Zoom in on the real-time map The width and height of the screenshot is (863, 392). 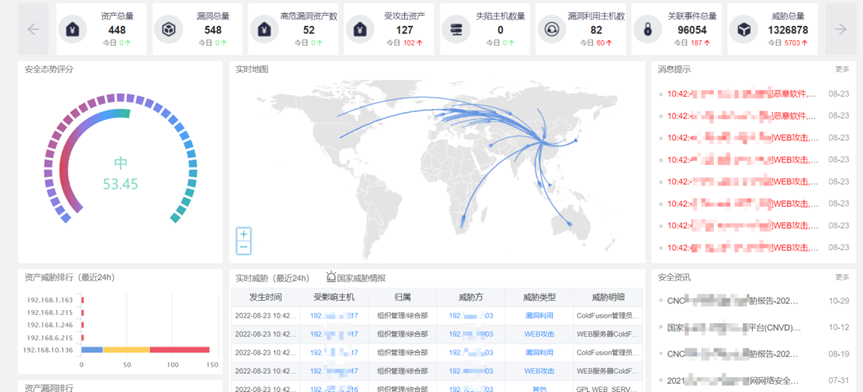coord(244,234)
